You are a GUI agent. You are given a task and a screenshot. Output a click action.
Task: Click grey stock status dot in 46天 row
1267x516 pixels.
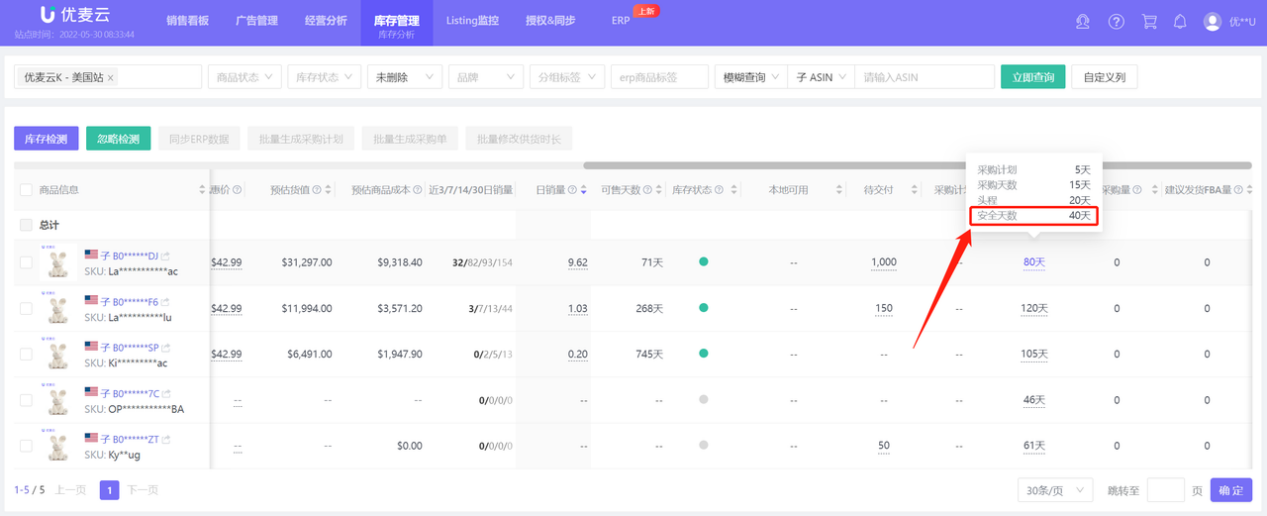[704, 400]
